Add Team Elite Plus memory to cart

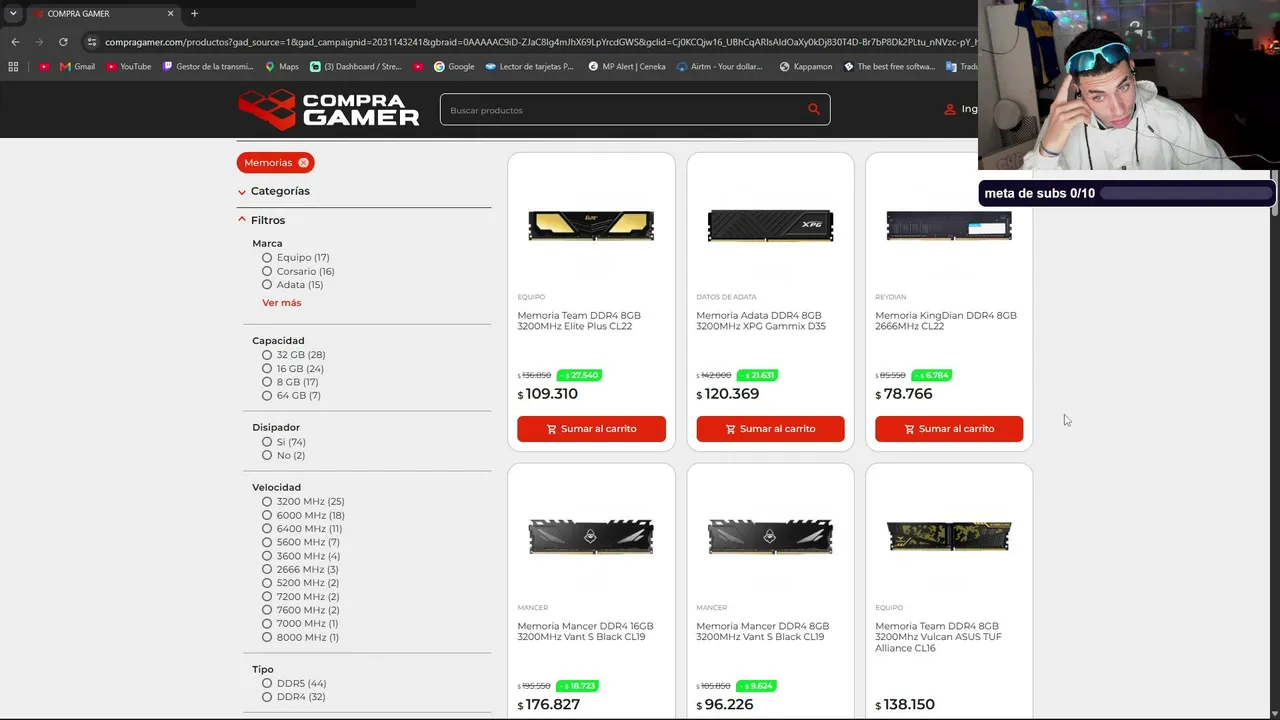(x=591, y=429)
